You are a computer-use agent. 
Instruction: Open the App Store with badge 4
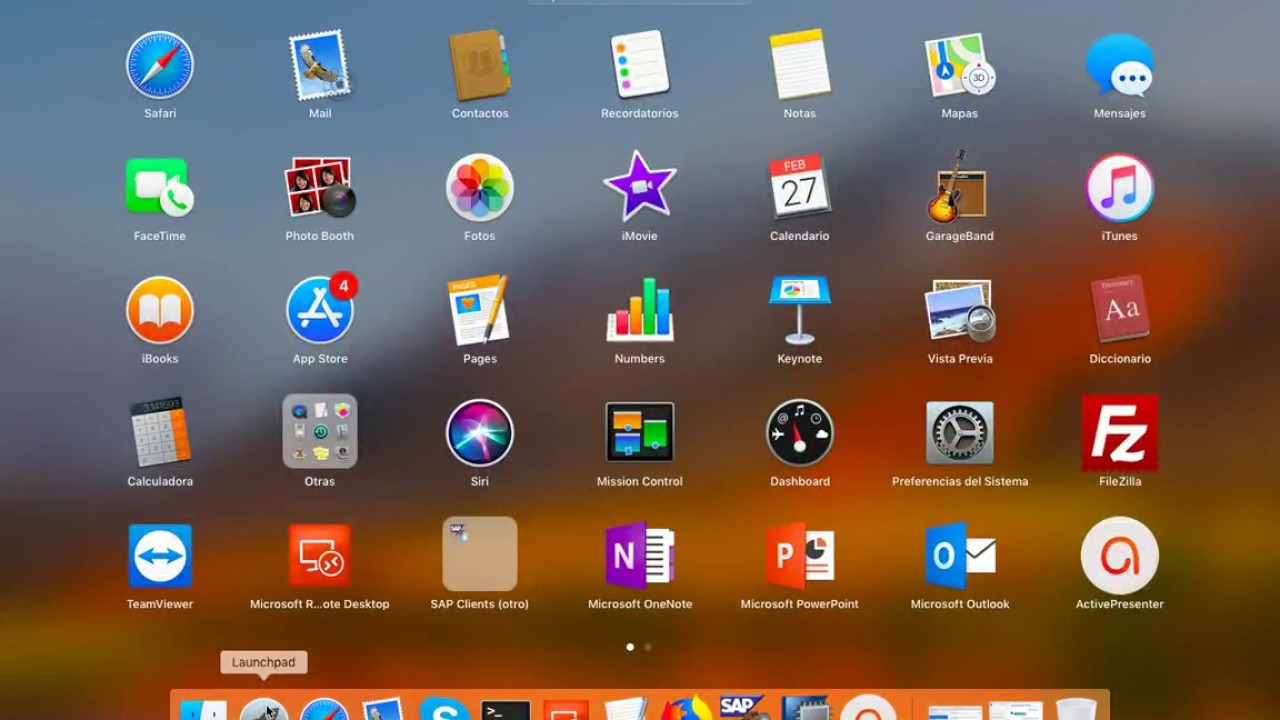tap(320, 311)
